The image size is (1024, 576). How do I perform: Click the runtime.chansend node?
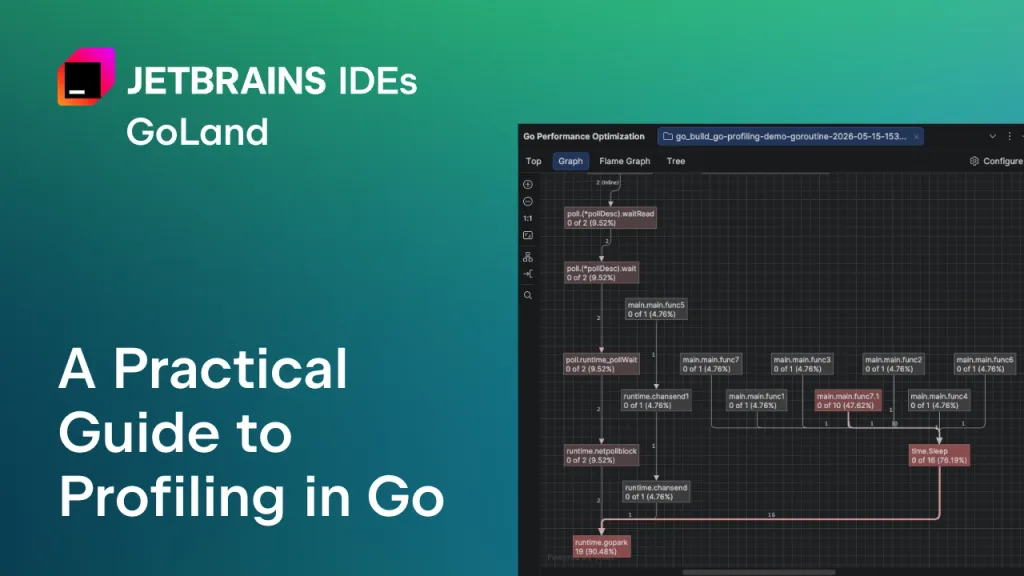(656, 492)
